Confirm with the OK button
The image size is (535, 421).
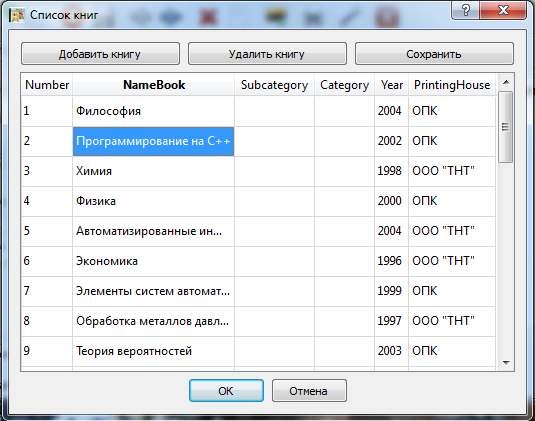point(226,390)
